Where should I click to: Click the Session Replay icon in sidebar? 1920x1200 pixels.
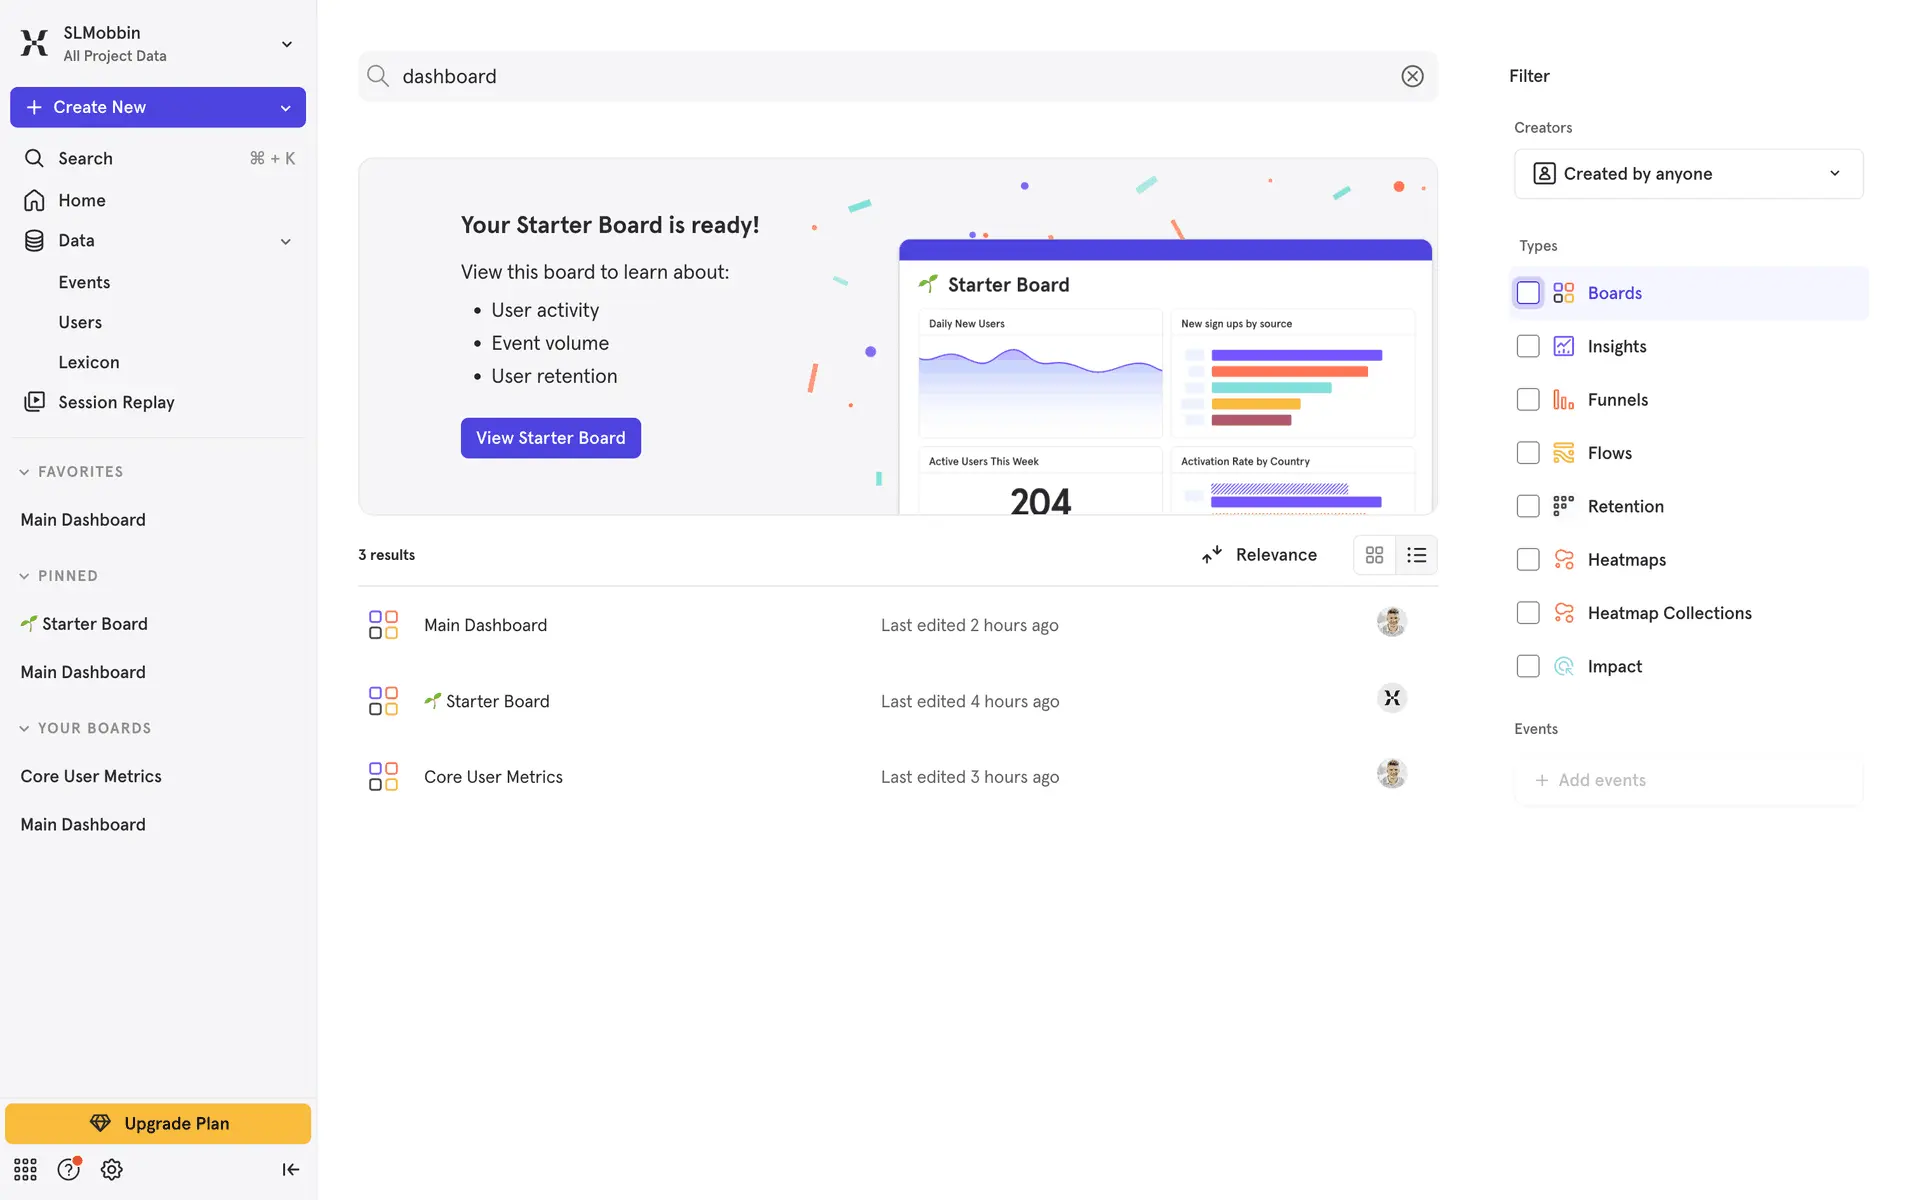[x=34, y=402]
